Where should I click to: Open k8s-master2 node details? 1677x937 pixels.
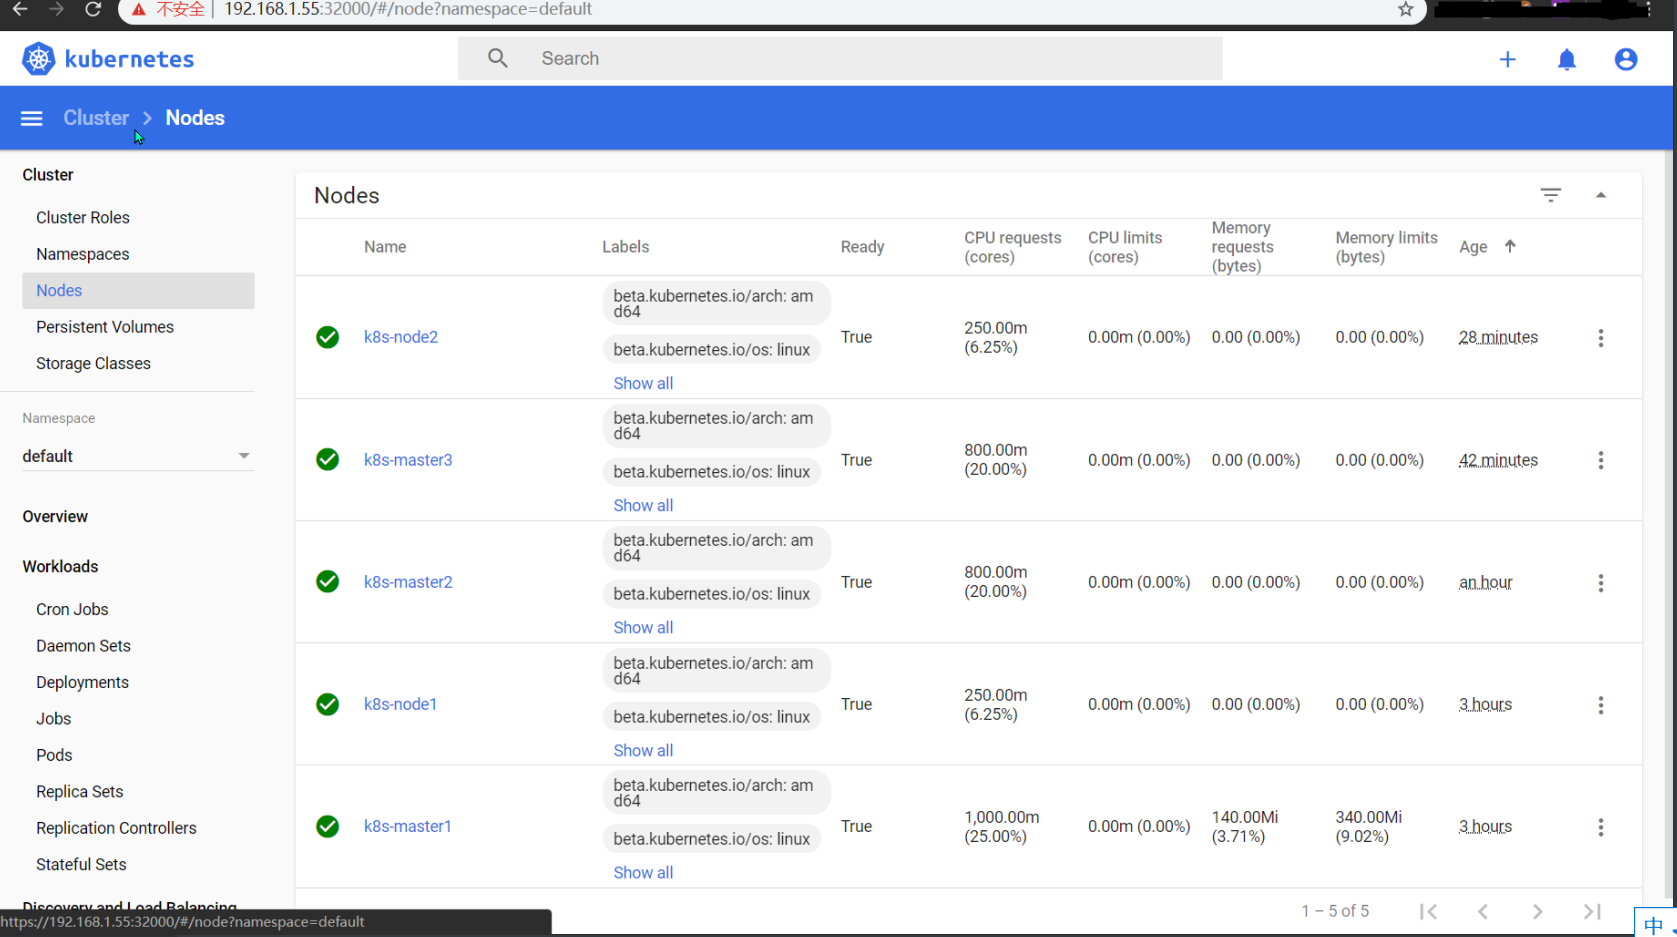pos(408,582)
